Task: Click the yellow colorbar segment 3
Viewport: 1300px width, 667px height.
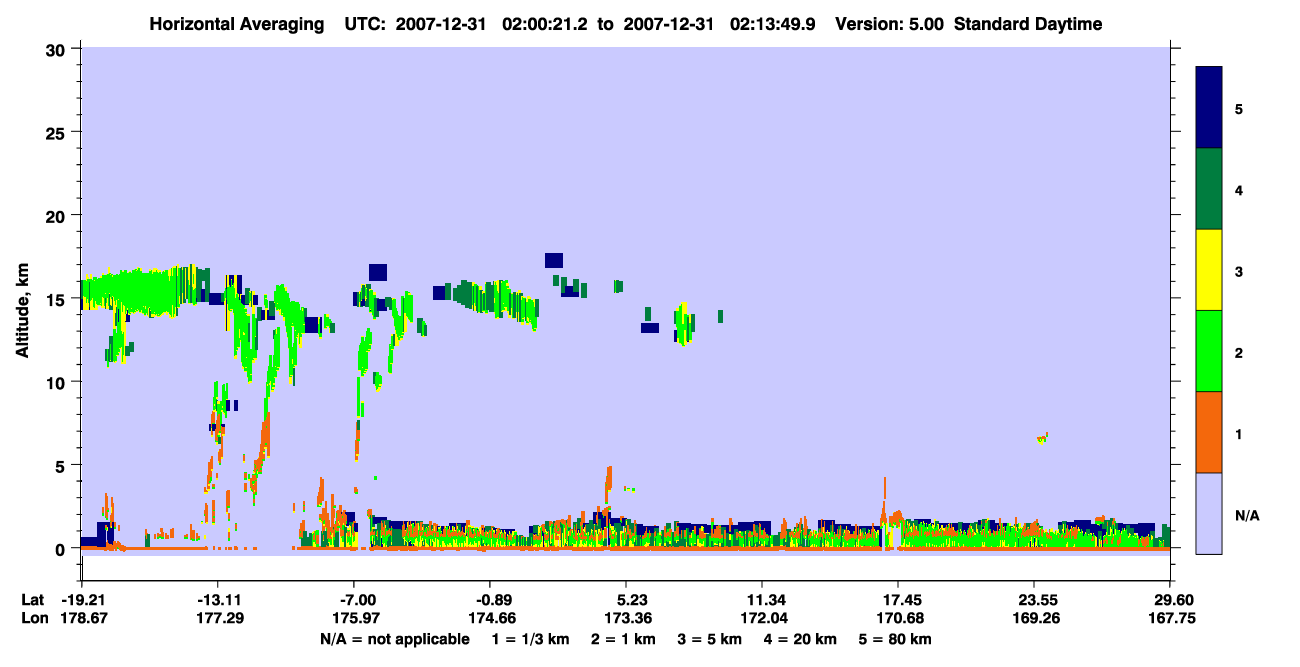Action: (1209, 270)
